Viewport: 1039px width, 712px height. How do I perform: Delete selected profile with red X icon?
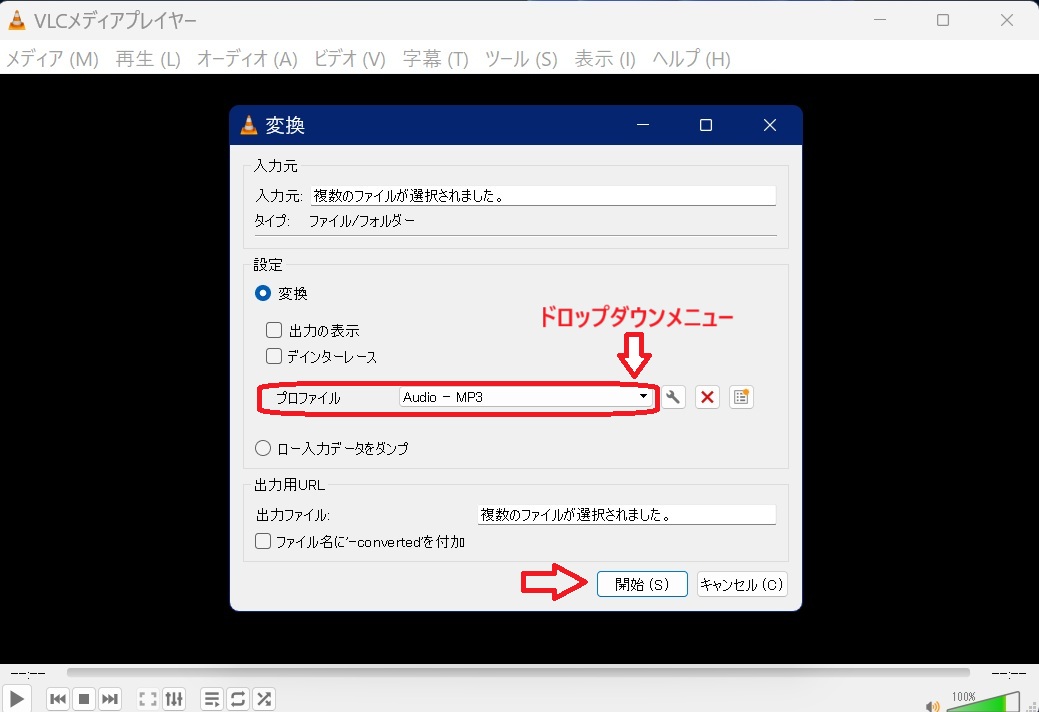tap(707, 397)
